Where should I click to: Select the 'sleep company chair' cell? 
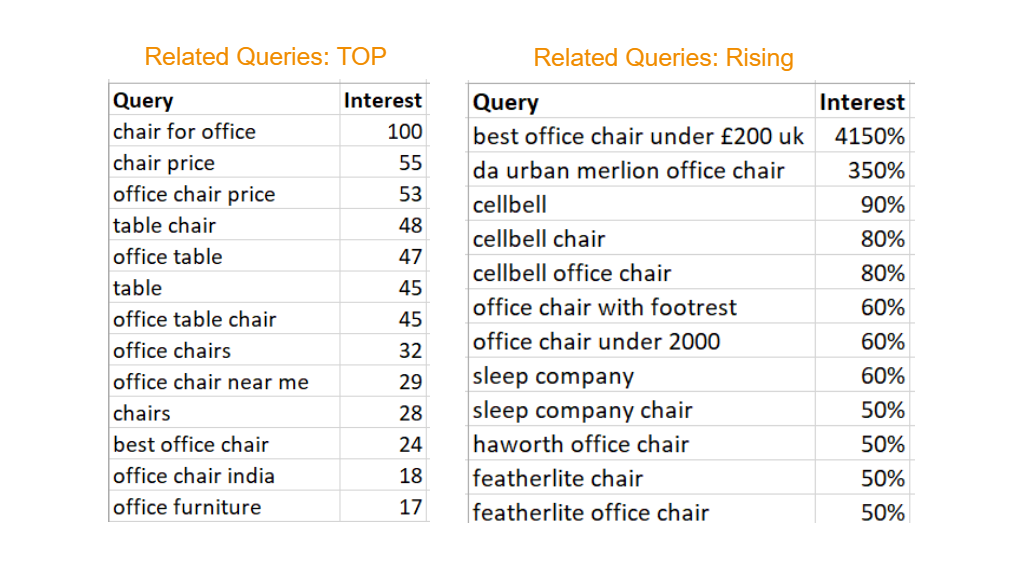click(583, 411)
